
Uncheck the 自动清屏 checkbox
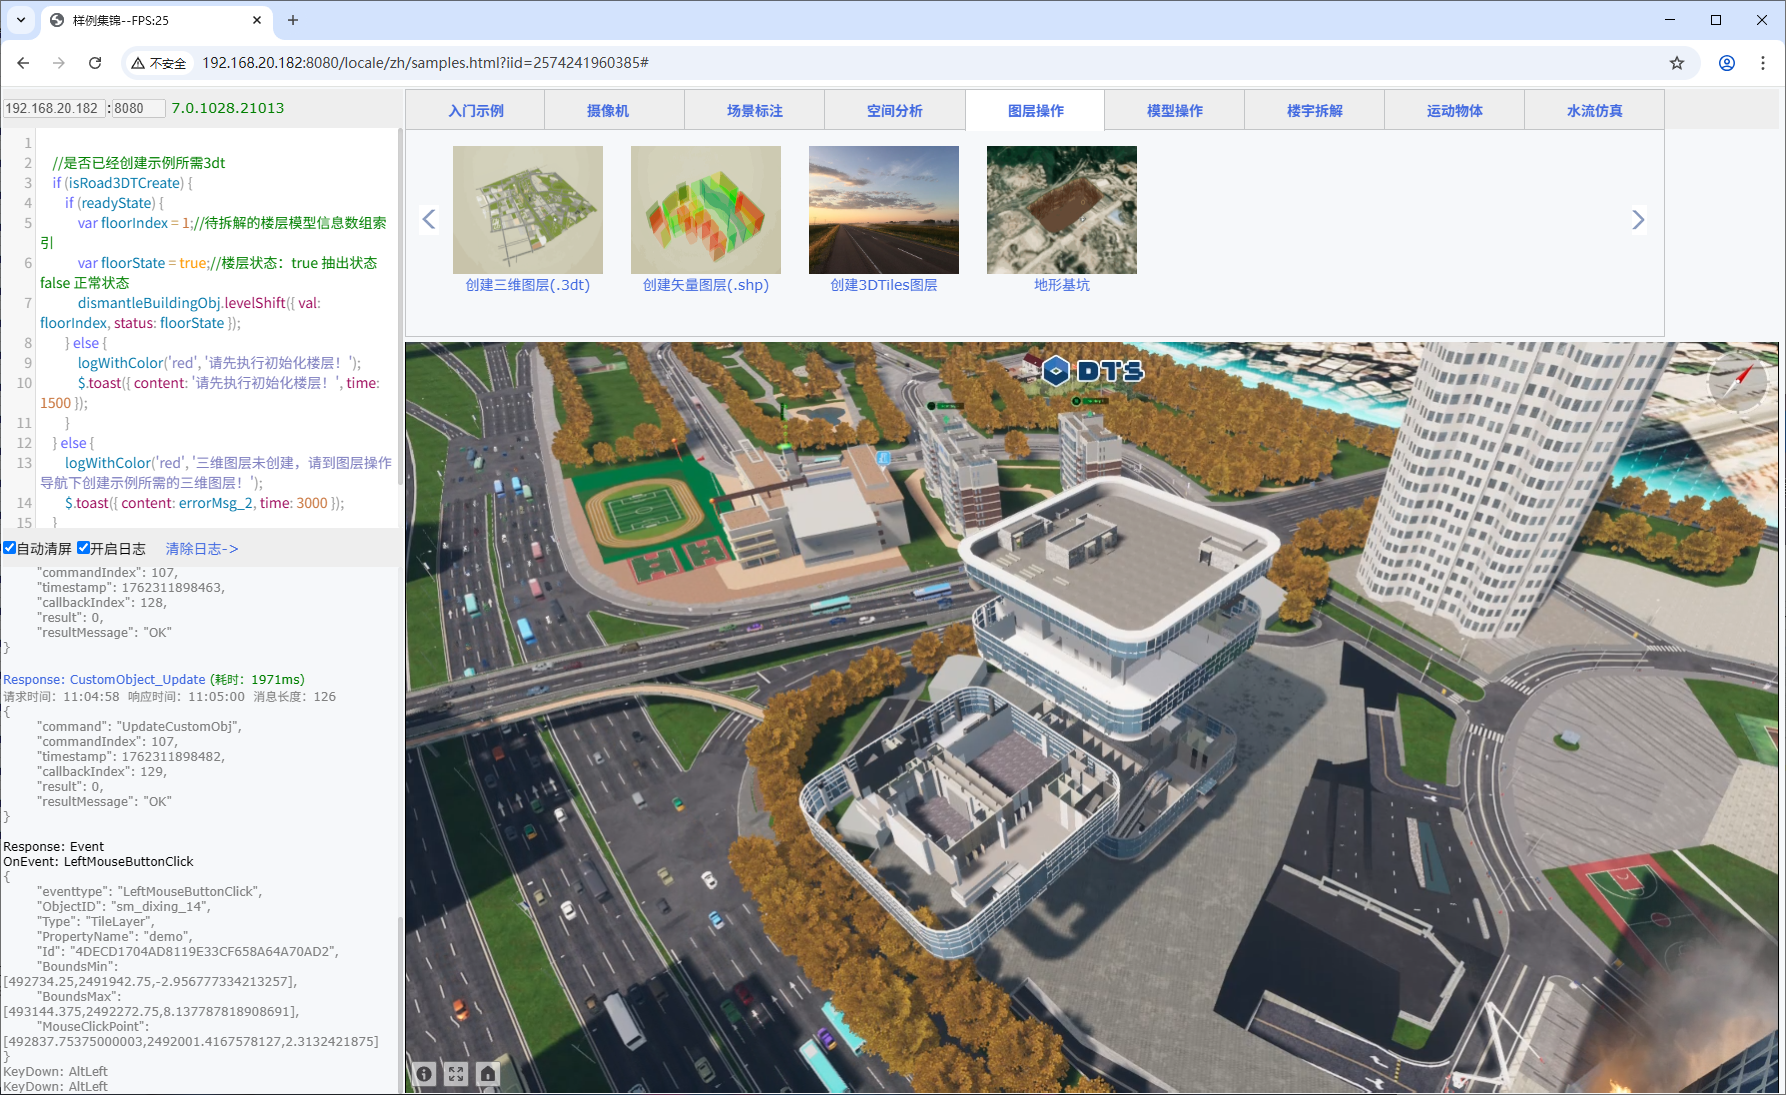point(10,548)
